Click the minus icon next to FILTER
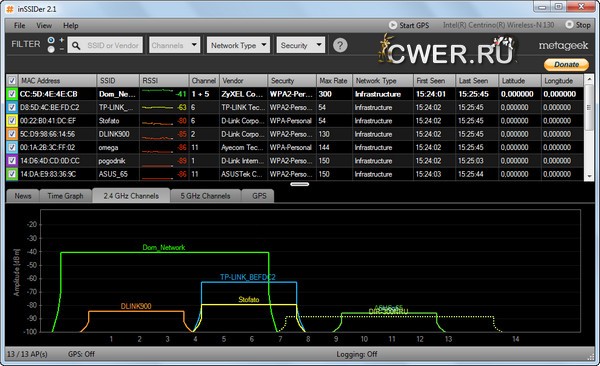Viewport: 600px width, 366px height. tap(62, 49)
